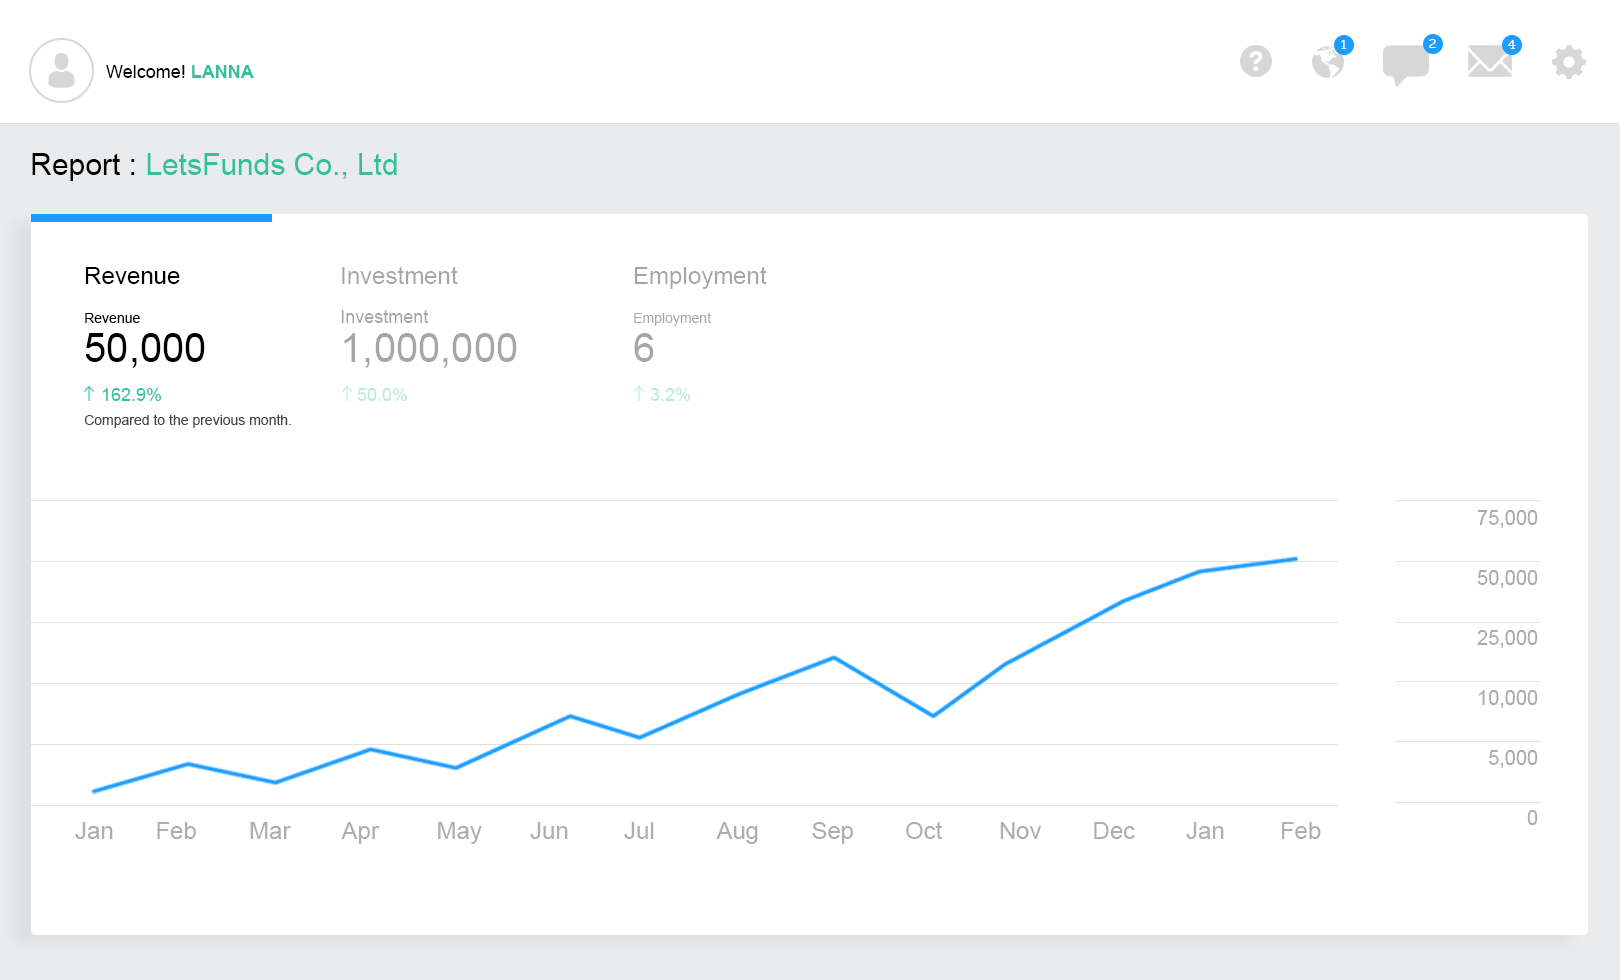This screenshot has width=1620, height=980.
Task: Select the Jun label on the x-axis
Action: (x=549, y=831)
